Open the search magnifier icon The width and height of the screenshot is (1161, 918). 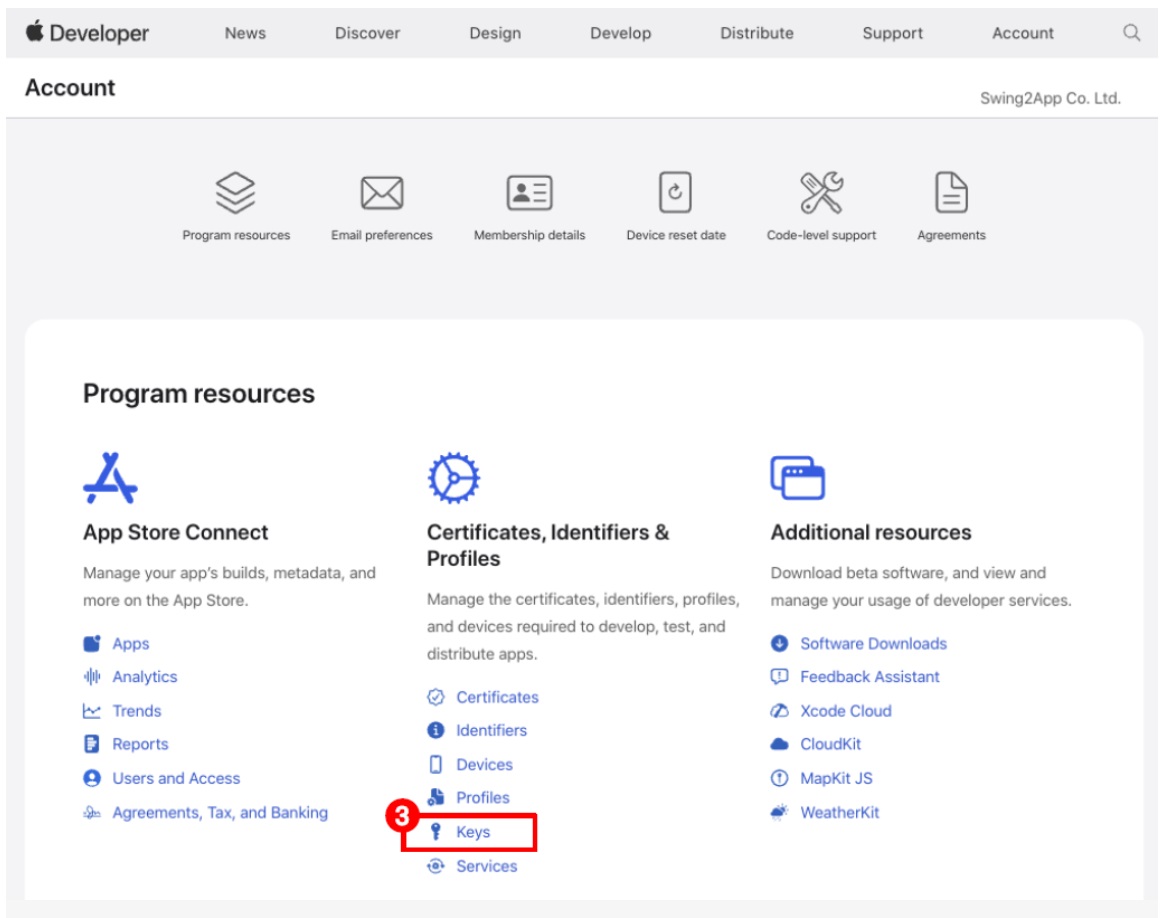tap(1131, 33)
